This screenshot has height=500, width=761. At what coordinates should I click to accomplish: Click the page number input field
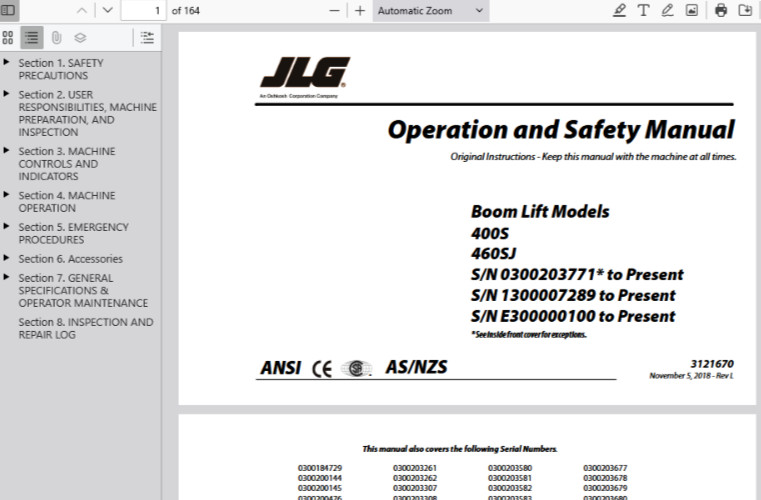point(143,11)
